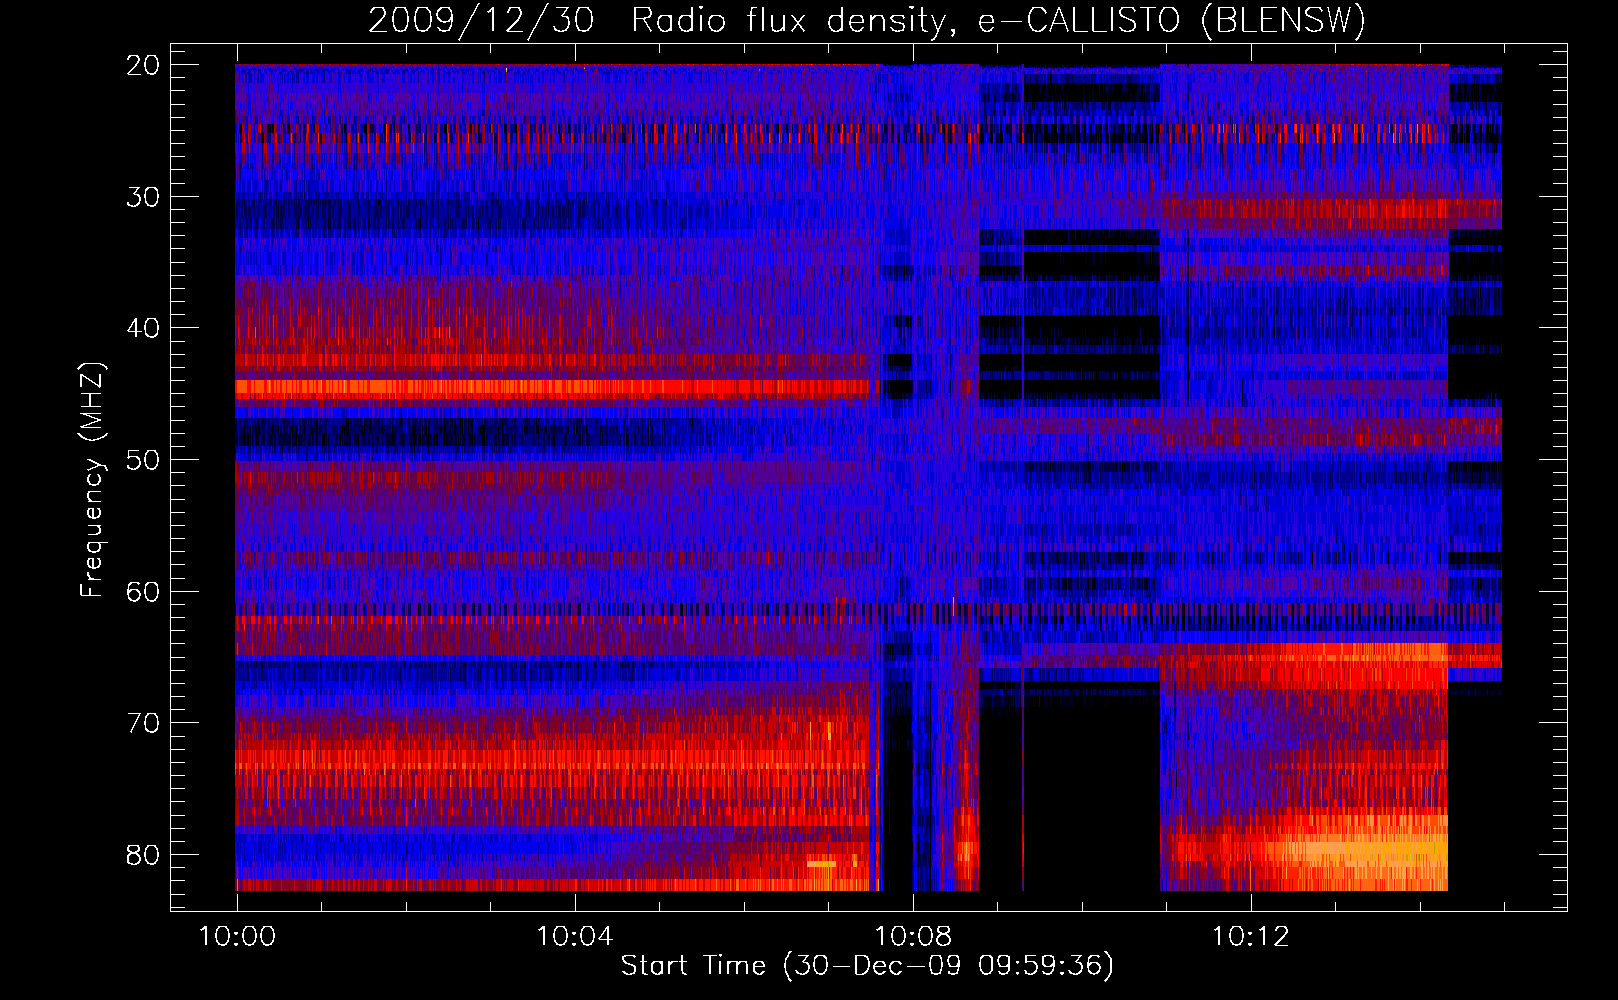The image size is (1618, 1000).
Task: Click the '10:04' time tick label
Action: point(575,937)
